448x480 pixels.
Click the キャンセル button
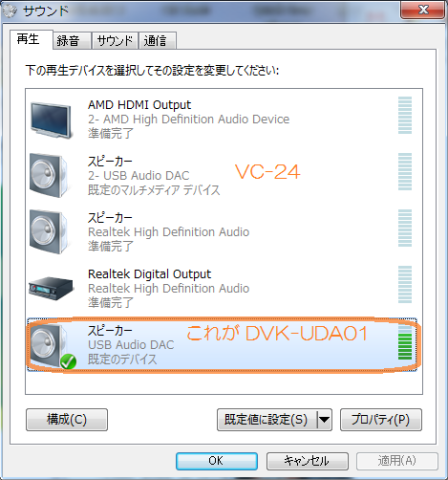(307, 461)
